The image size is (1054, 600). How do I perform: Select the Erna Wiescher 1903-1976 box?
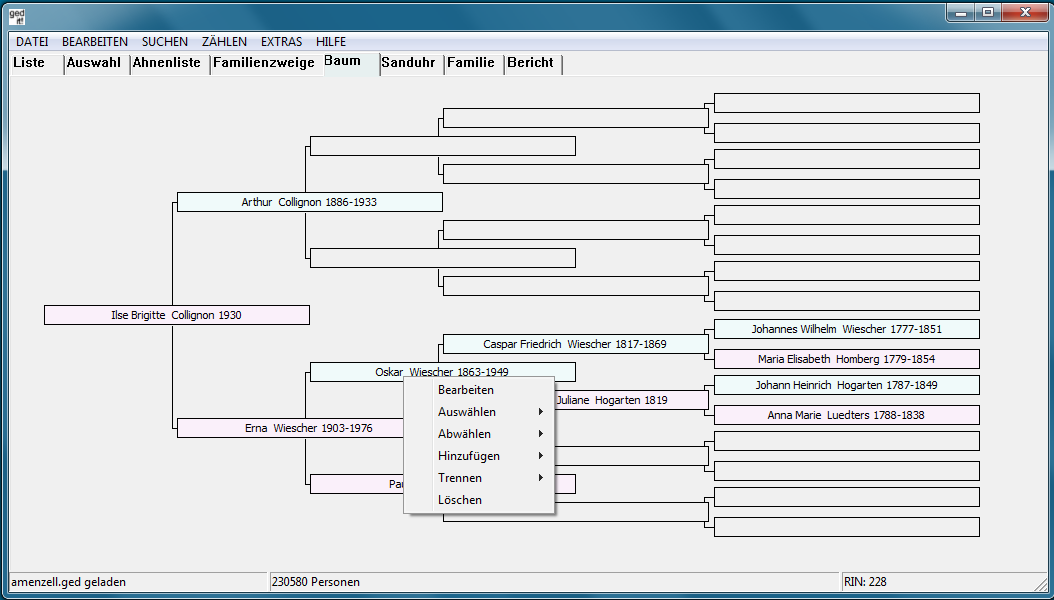pos(290,428)
